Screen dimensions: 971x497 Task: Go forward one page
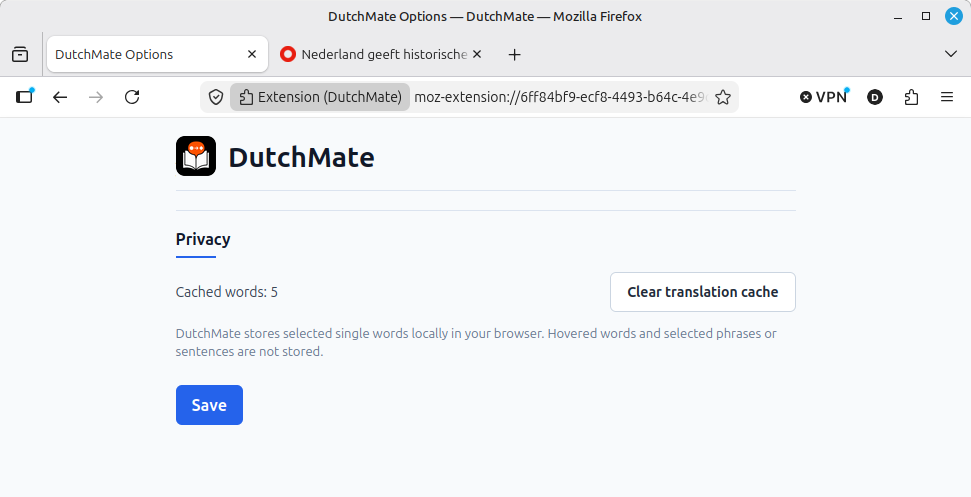click(96, 97)
